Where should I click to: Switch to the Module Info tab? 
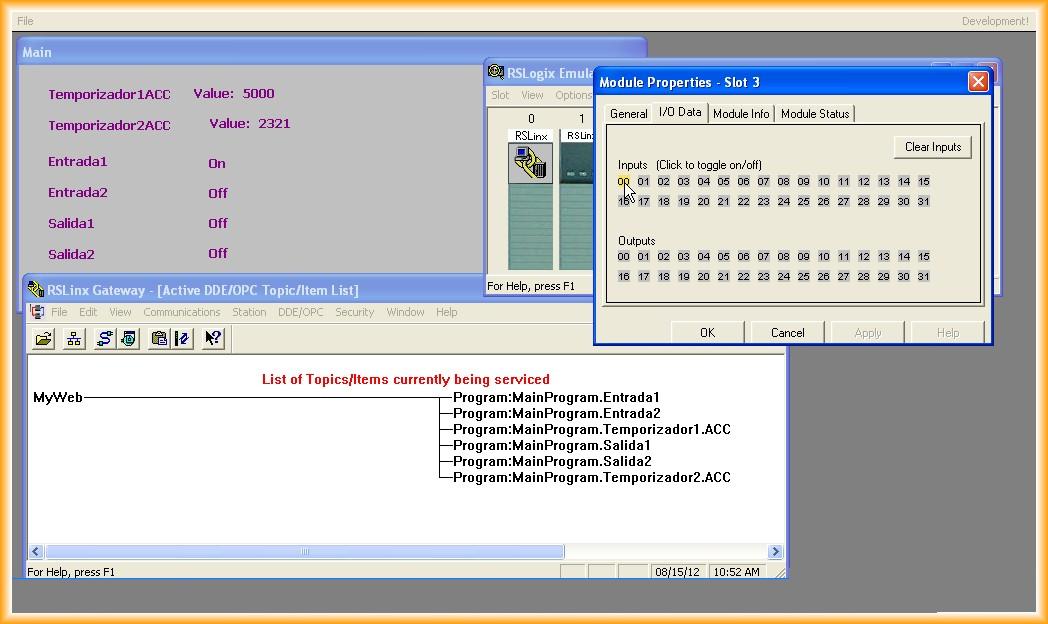point(741,114)
